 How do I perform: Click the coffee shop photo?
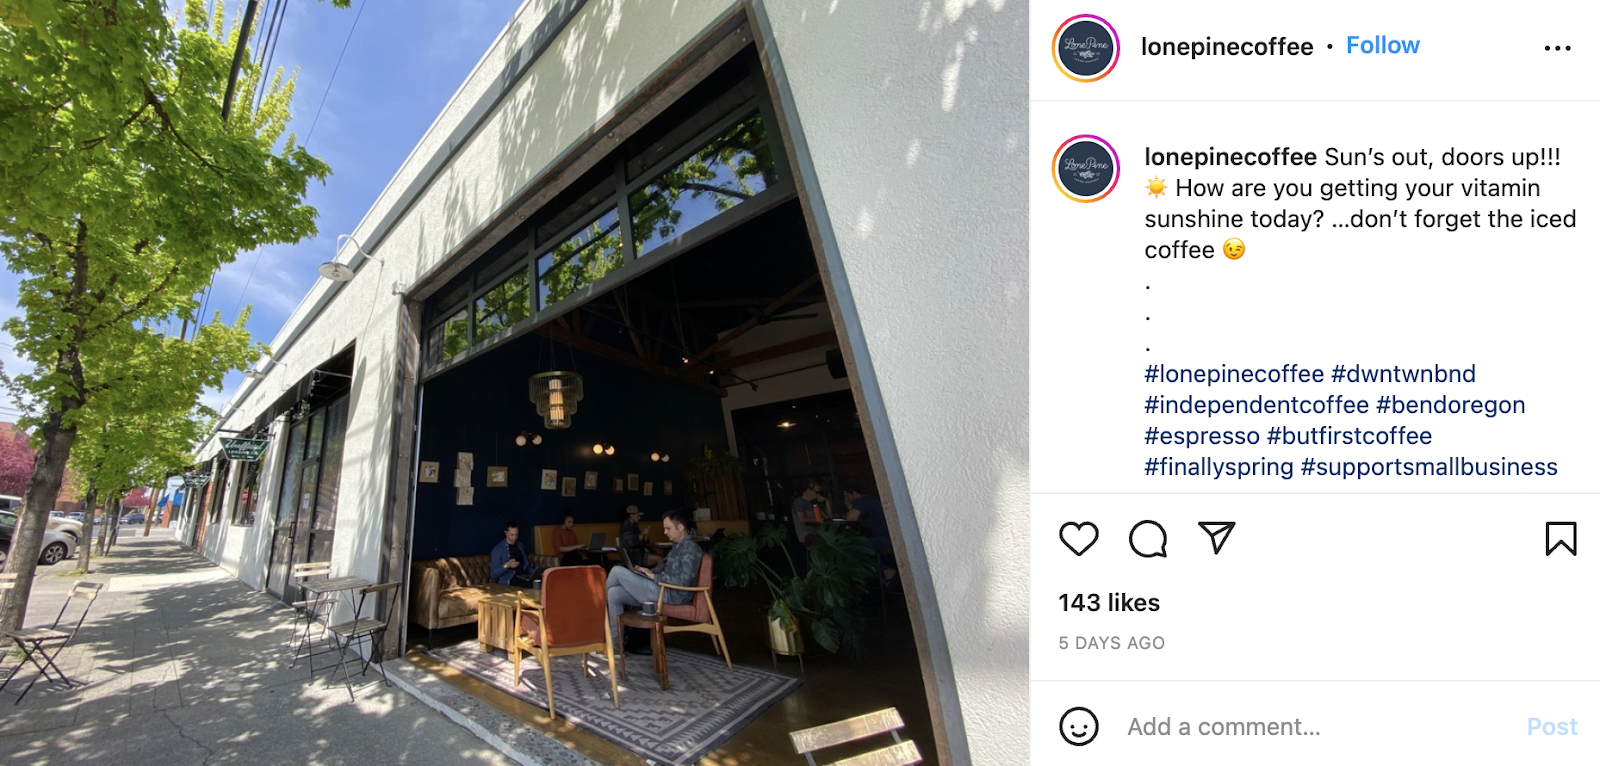[x=515, y=383]
